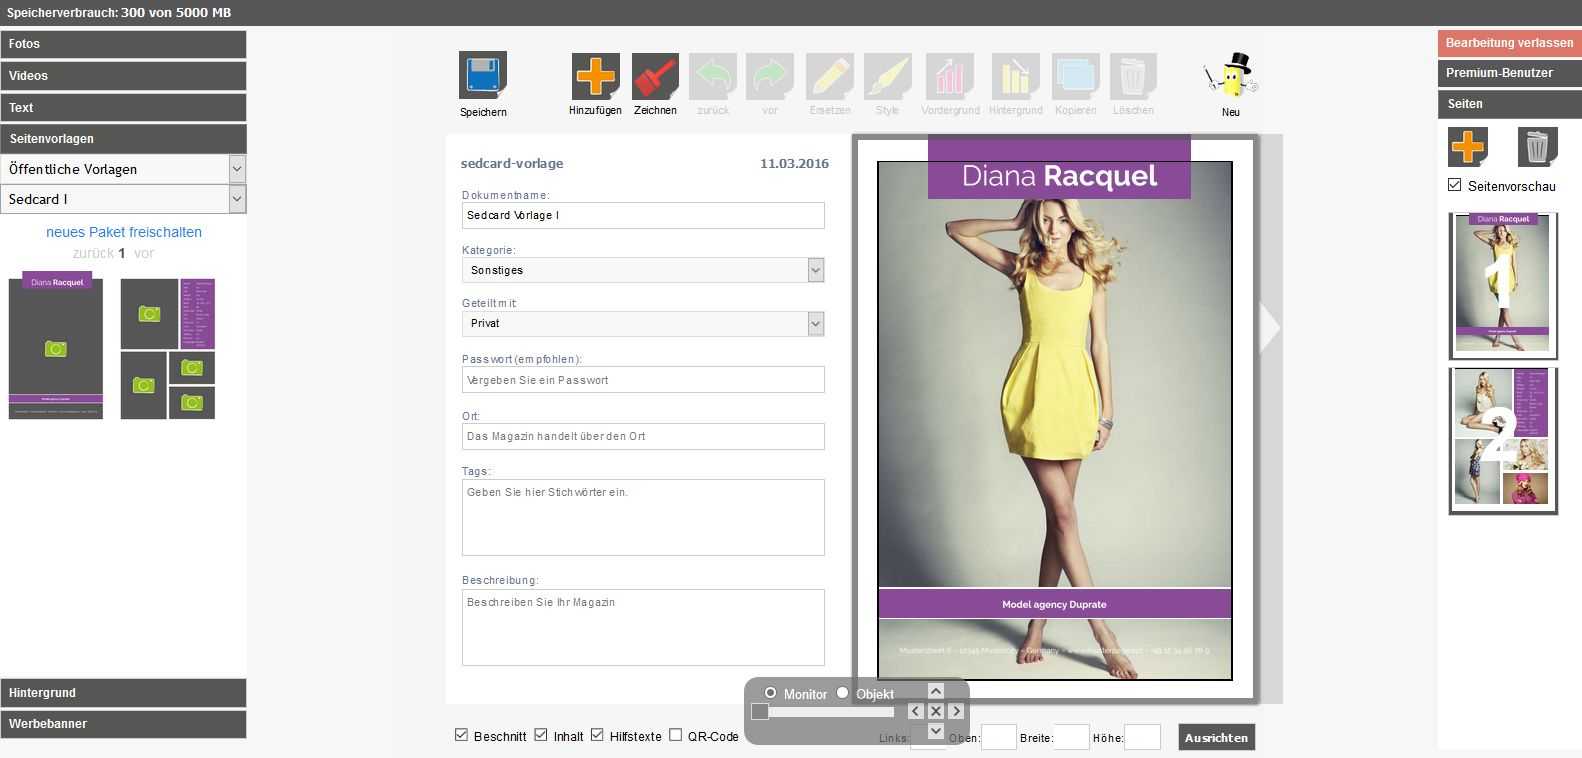1582x758 pixels.
Task: Delete page using the Seiten trash icon
Action: pyautogui.click(x=1537, y=147)
